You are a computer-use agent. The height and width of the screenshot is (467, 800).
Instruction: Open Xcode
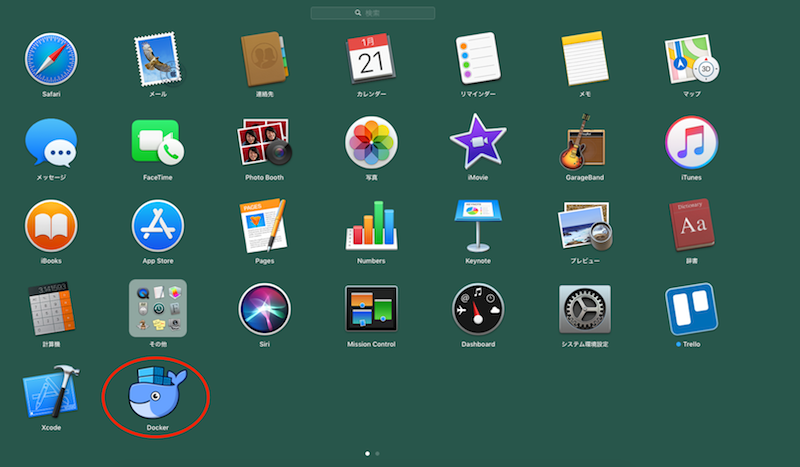coord(51,392)
